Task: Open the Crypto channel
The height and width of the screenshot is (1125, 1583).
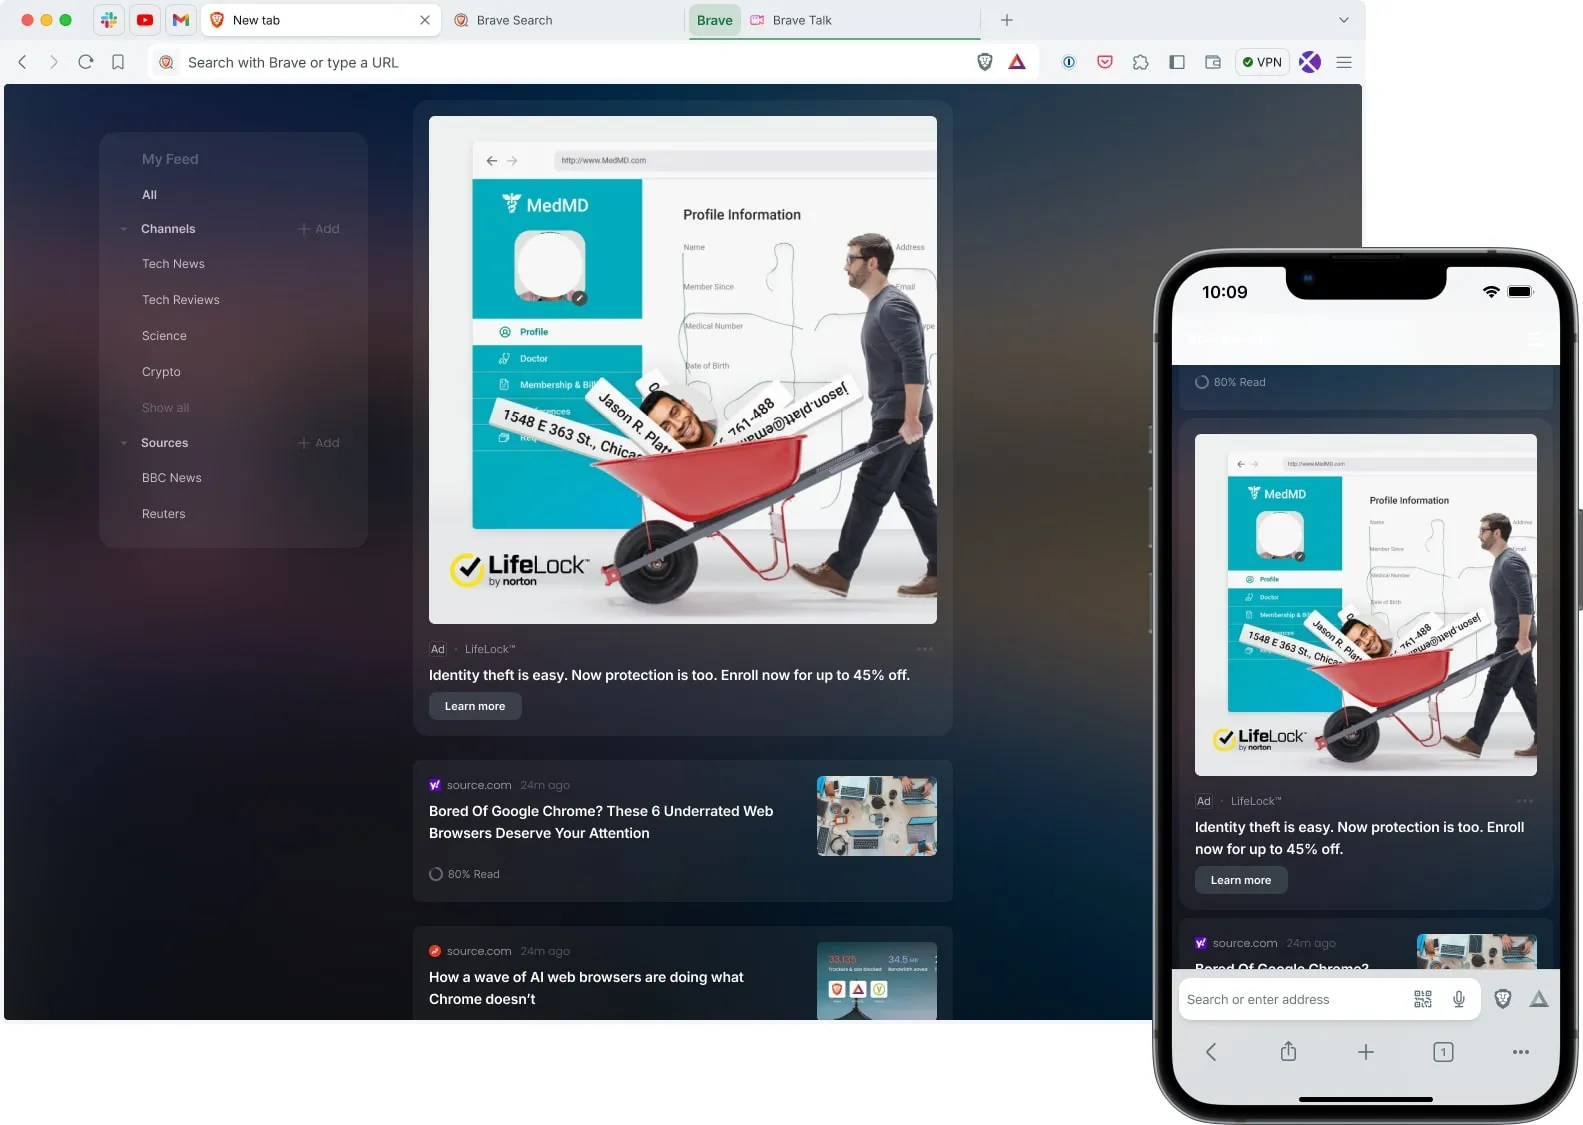Action: [161, 372]
